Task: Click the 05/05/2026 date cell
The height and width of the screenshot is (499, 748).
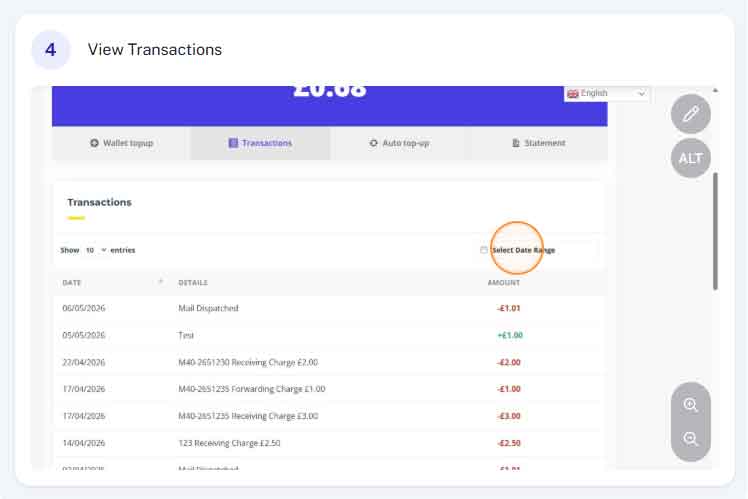Action: pos(83,335)
